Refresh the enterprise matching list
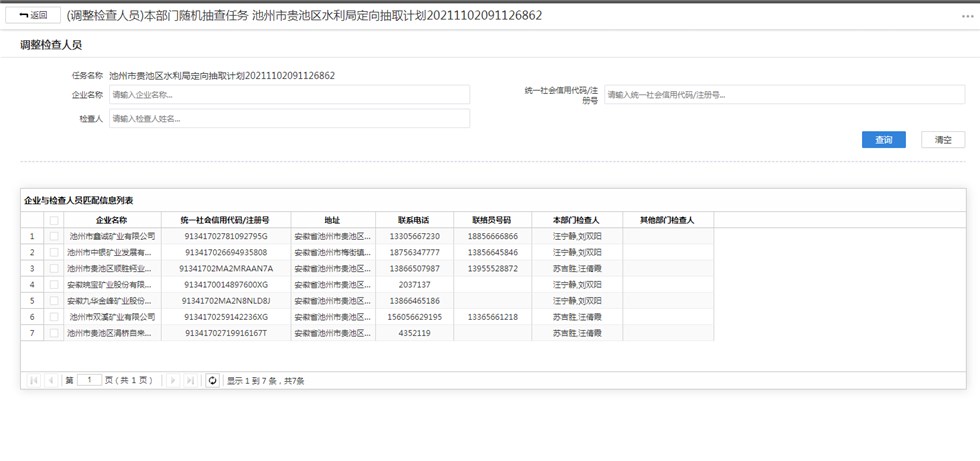The height and width of the screenshot is (461, 980). click(212, 380)
